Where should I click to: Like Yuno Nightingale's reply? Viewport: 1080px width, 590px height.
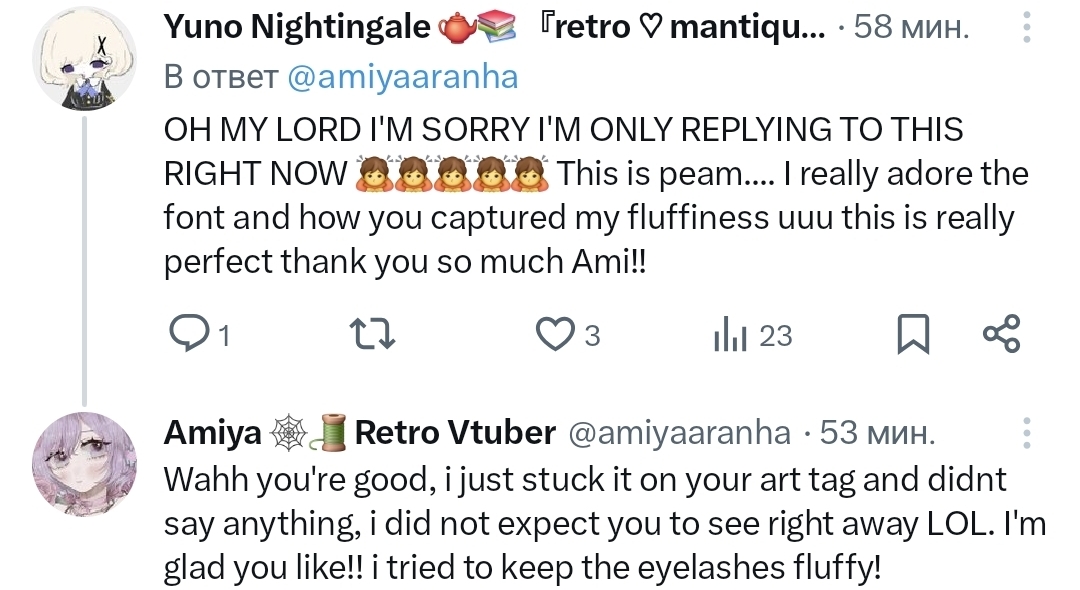tap(554, 334)
